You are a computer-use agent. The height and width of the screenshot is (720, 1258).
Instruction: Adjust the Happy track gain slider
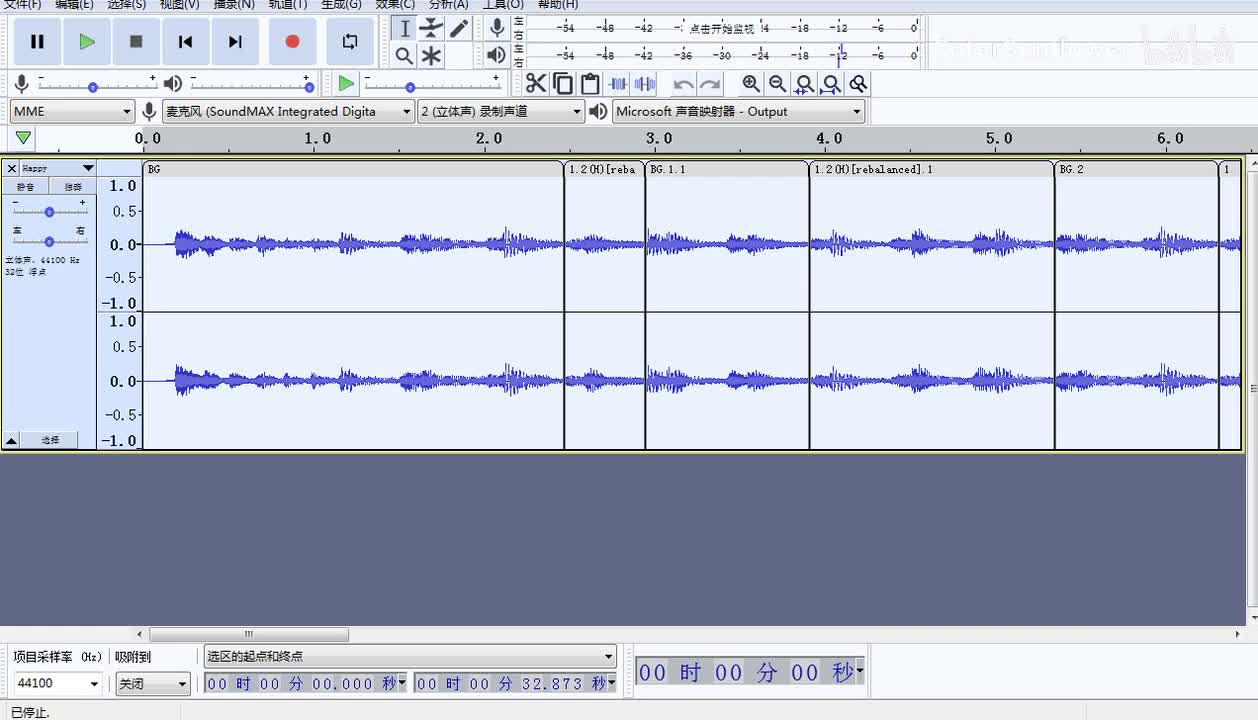click(49, 211)
